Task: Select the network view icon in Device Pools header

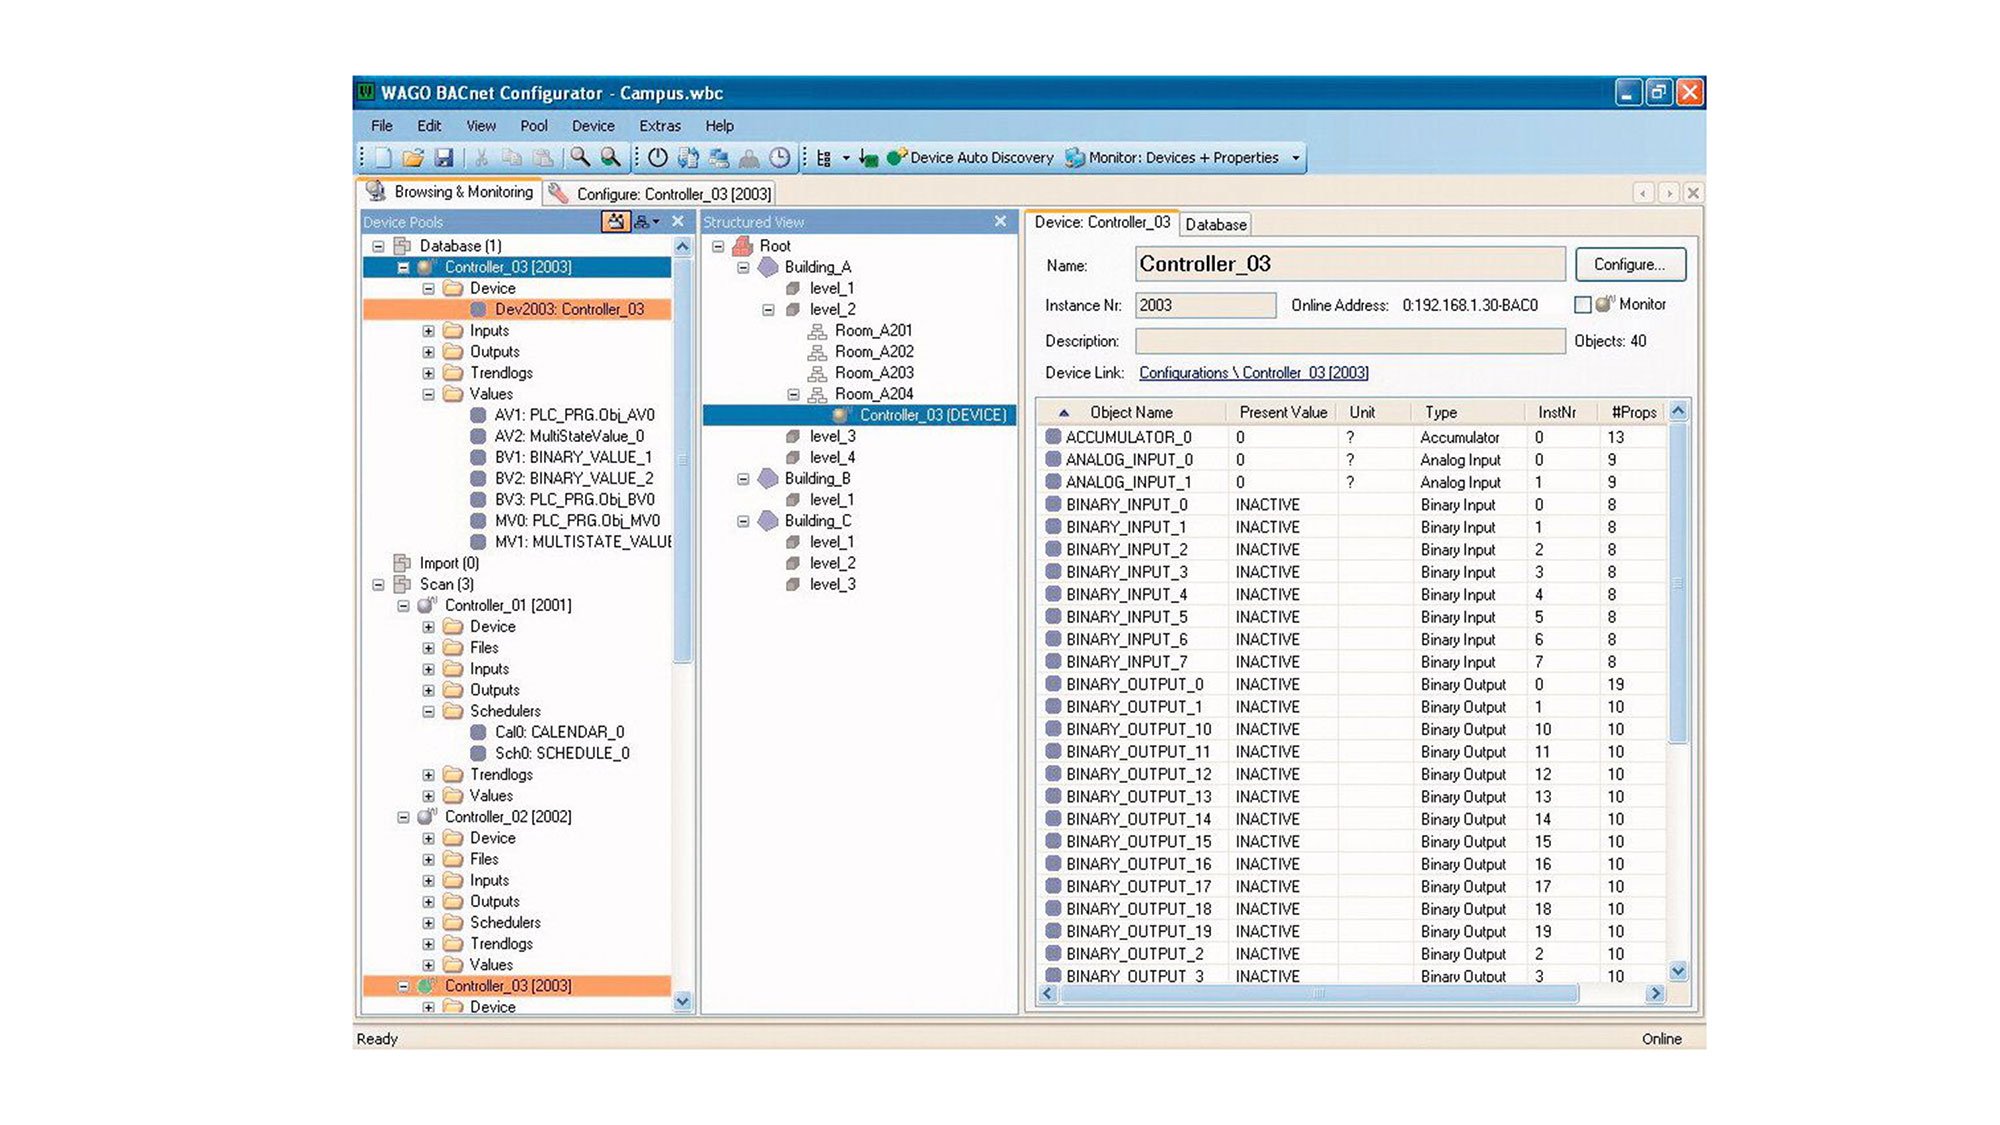Action: click(x=643, y=221)
